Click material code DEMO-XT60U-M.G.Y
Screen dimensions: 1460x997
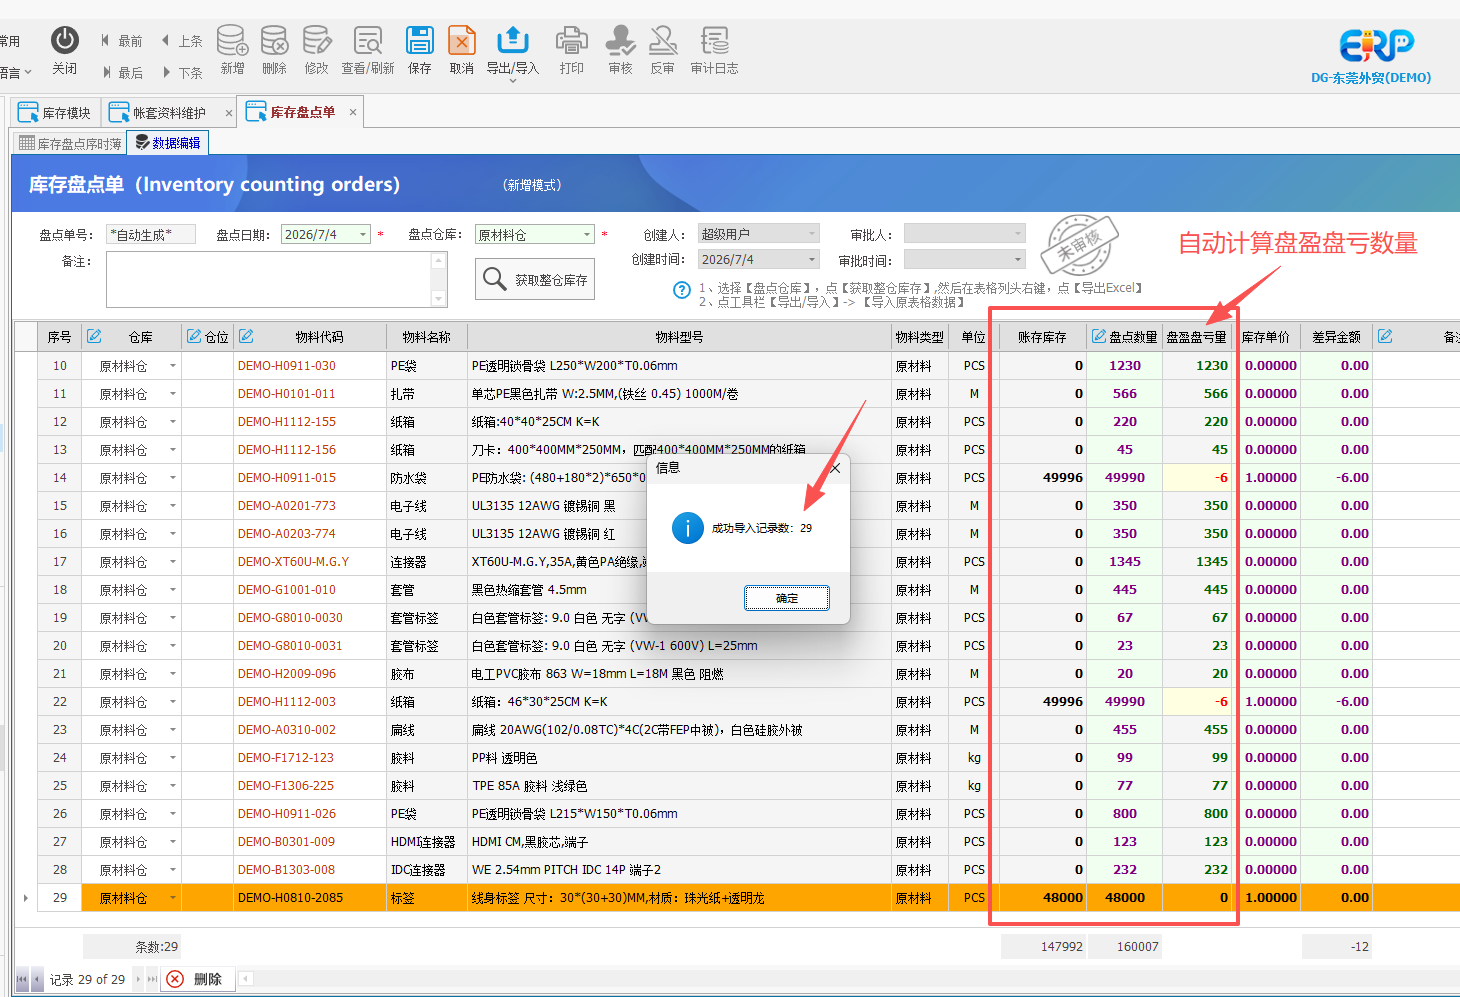click(x=293, y=562)
